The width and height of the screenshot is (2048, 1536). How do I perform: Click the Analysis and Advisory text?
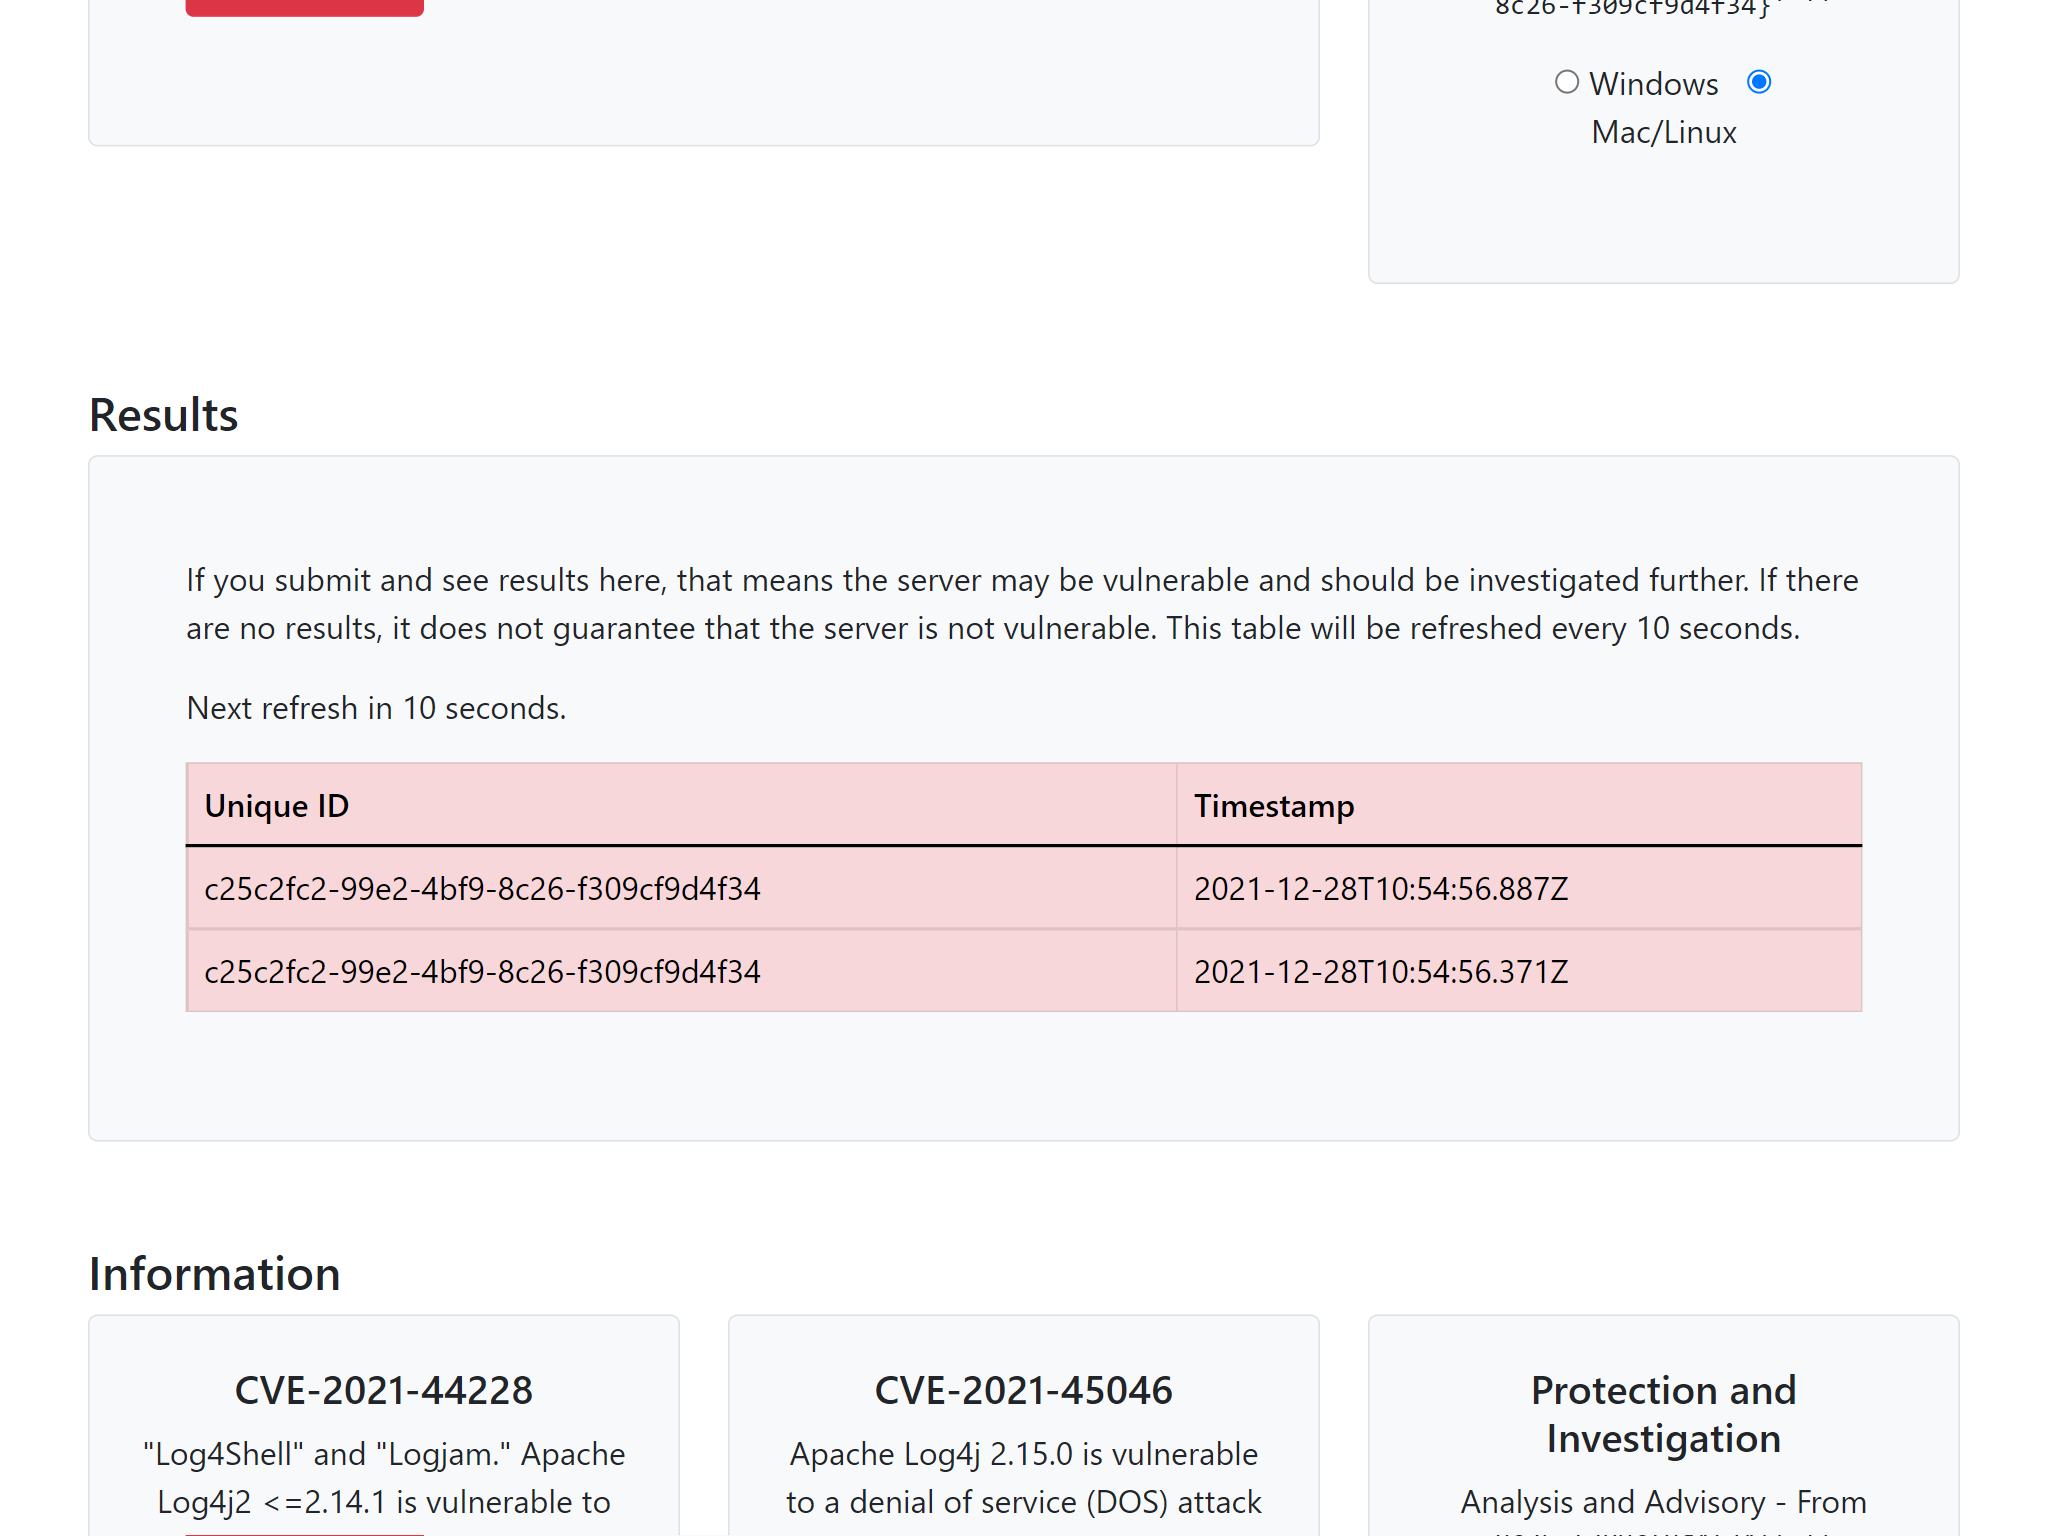click(1663, 1501)
